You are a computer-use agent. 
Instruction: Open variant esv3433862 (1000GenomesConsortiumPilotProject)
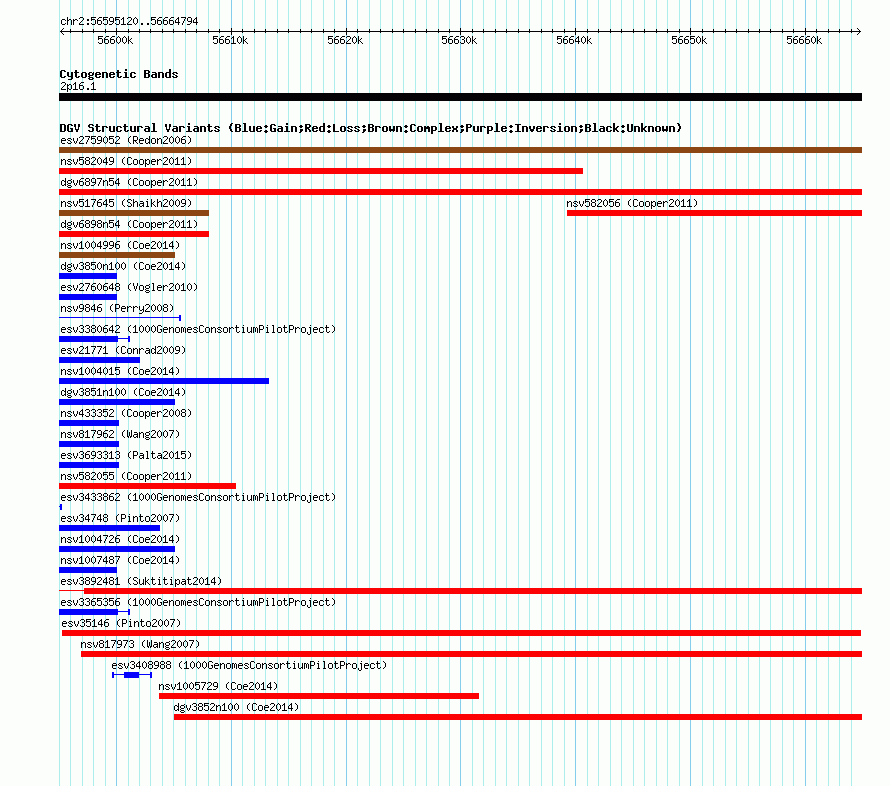click(198, 497)
